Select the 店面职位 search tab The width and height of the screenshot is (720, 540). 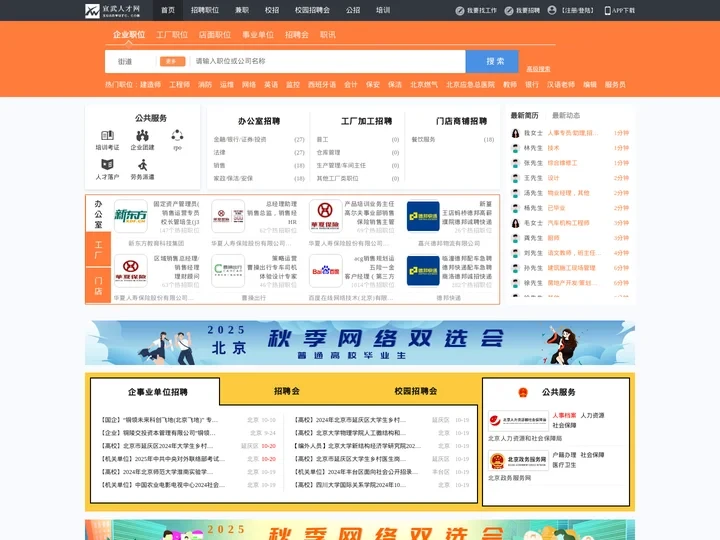coord(215,34)
